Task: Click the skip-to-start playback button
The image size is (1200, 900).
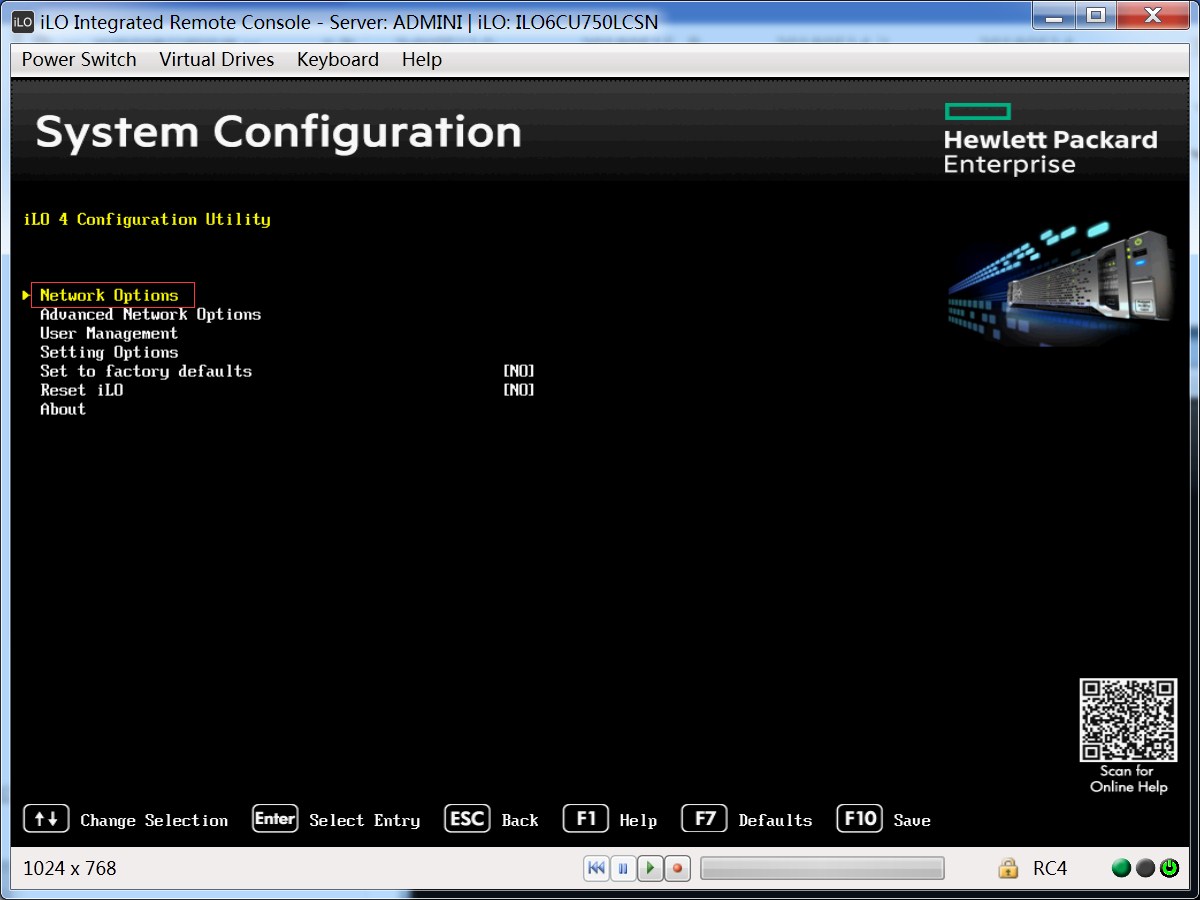Action: click(x=596, y=868)
